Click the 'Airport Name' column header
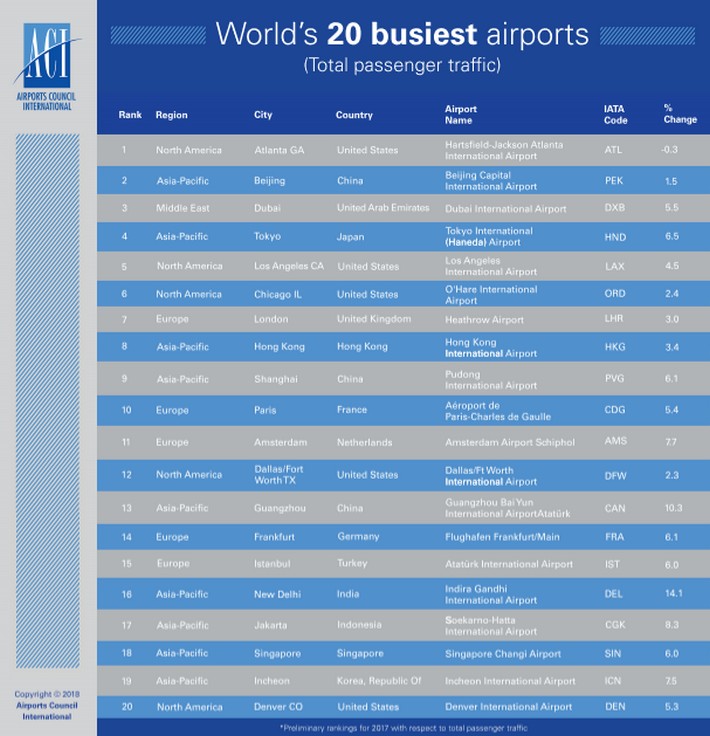Screen dimensions: 710x736 pyautogui.click(x=460, y=115)
